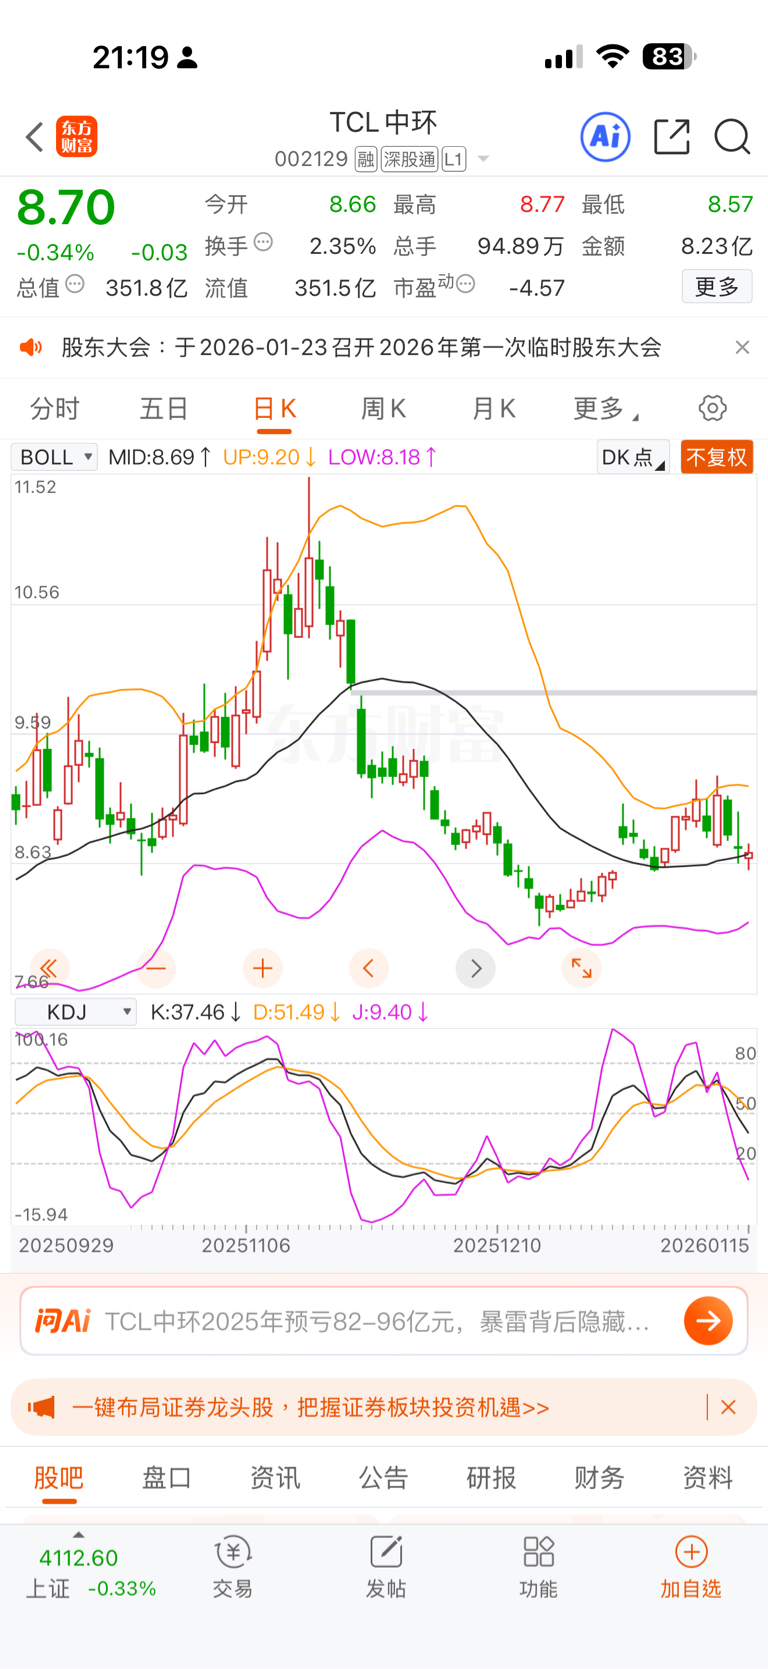This screenshot has height=1669, width=768.
Task: Open the search magnifier icon
Action: tap(732, 137)
